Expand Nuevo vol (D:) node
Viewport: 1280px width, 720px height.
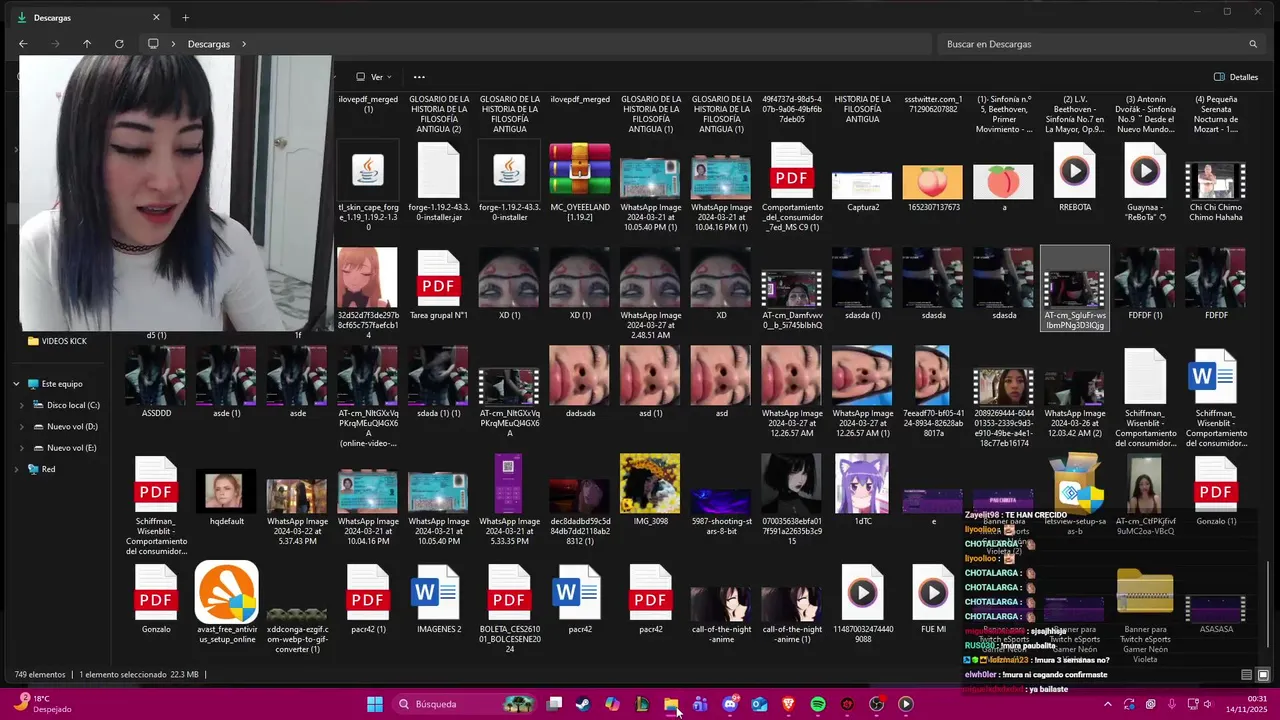pos(22,427)
